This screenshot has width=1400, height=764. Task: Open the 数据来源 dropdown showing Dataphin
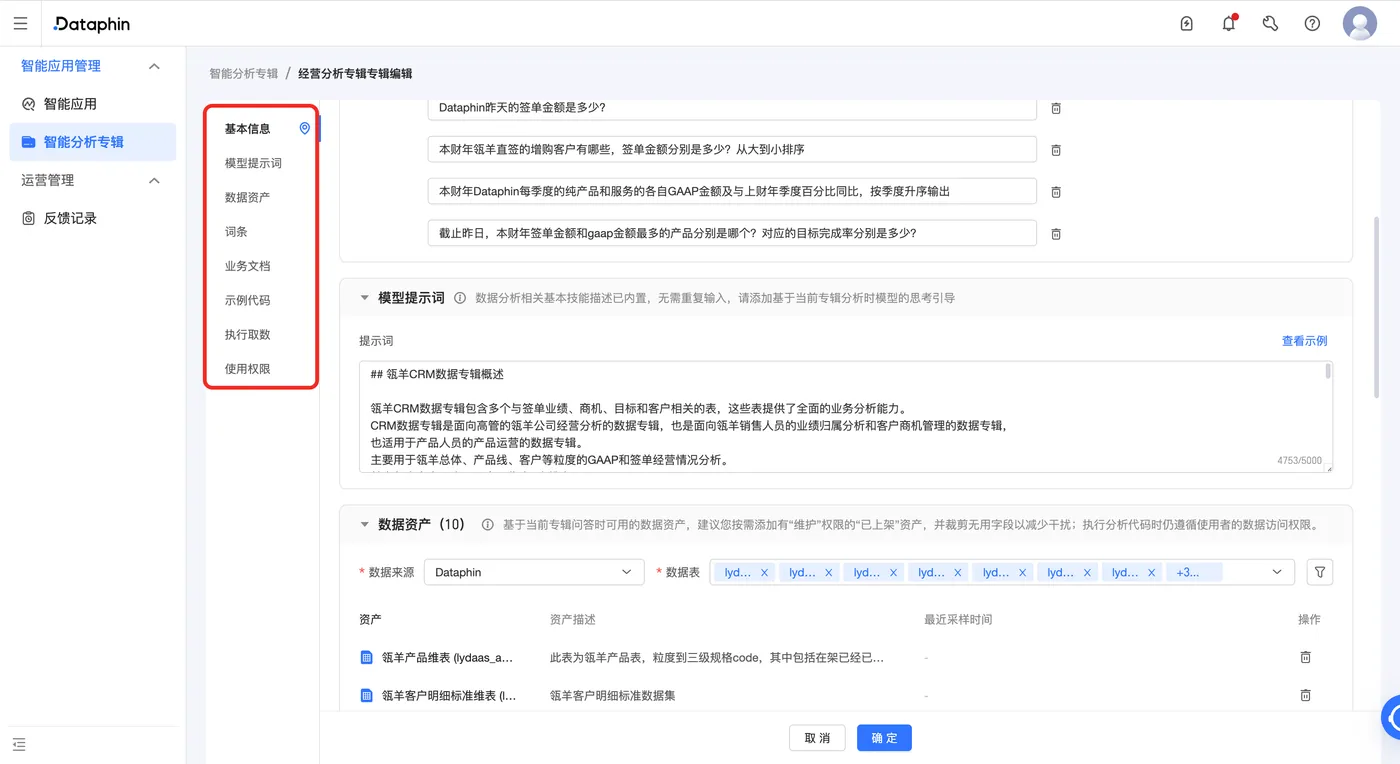(534, 572)
